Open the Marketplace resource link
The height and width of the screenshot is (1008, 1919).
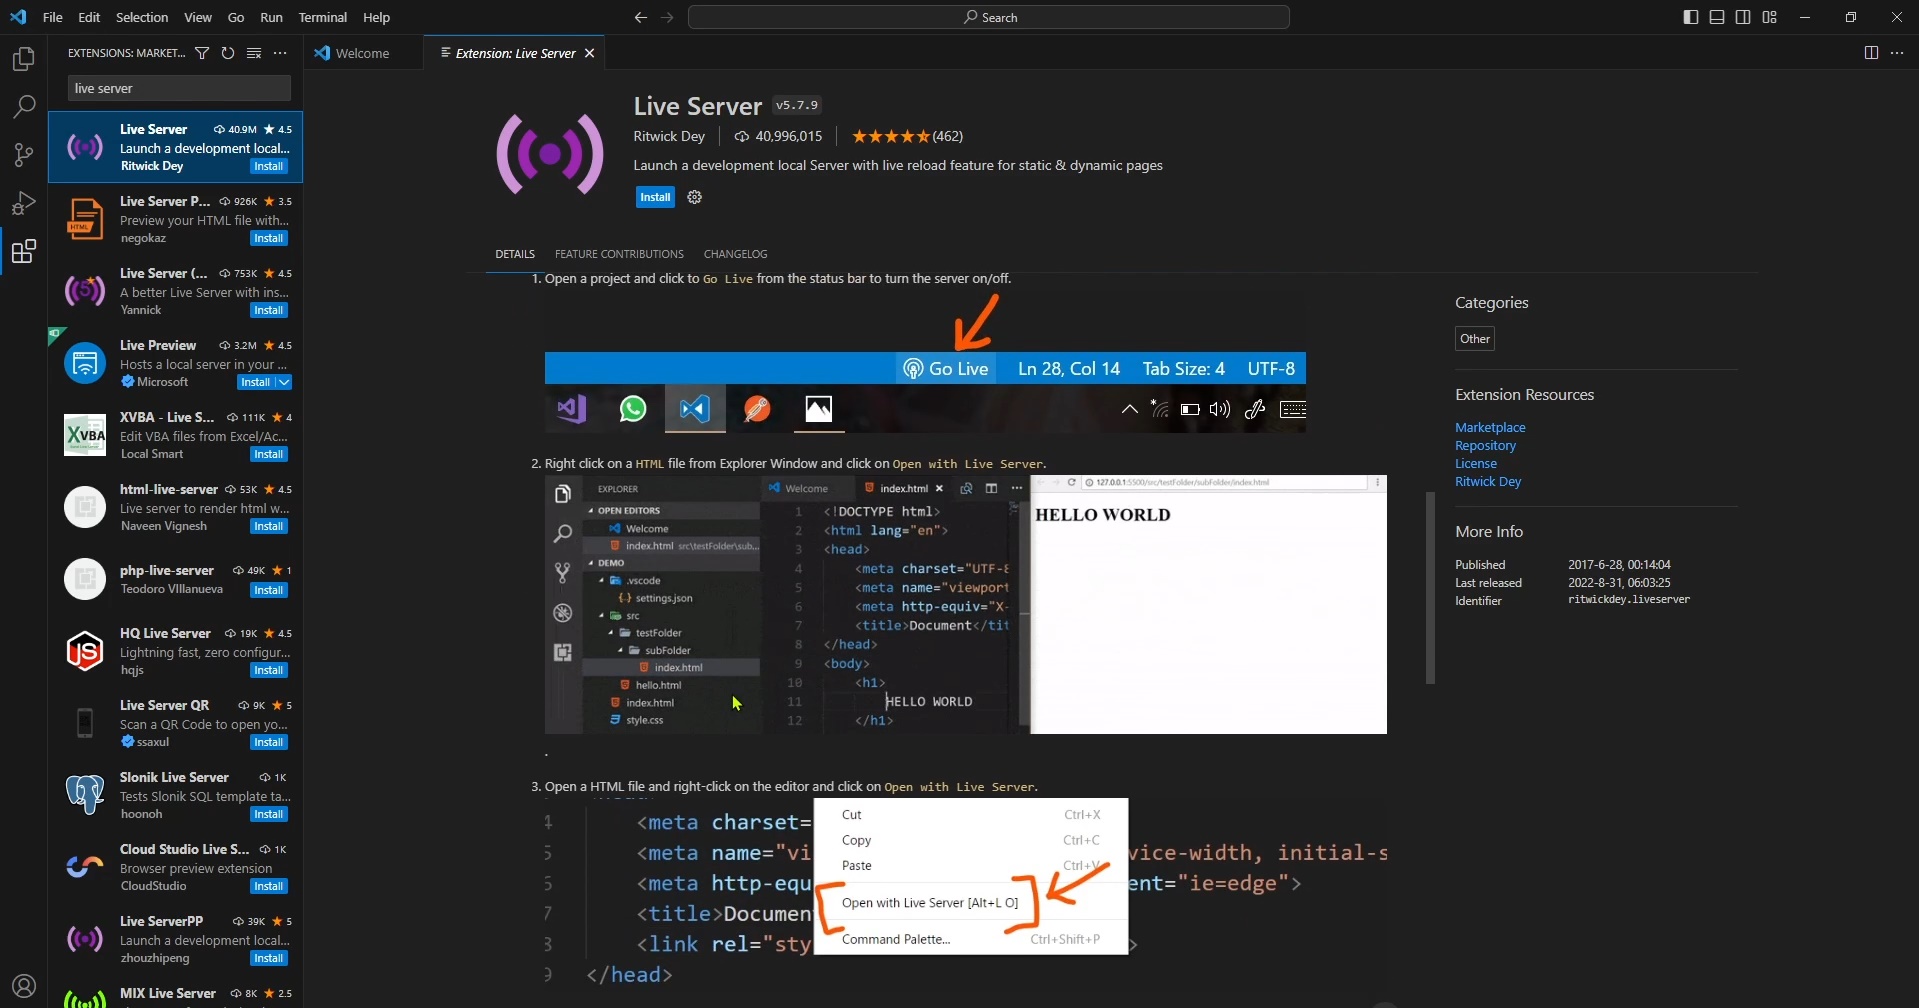[x=1490, y=427]
